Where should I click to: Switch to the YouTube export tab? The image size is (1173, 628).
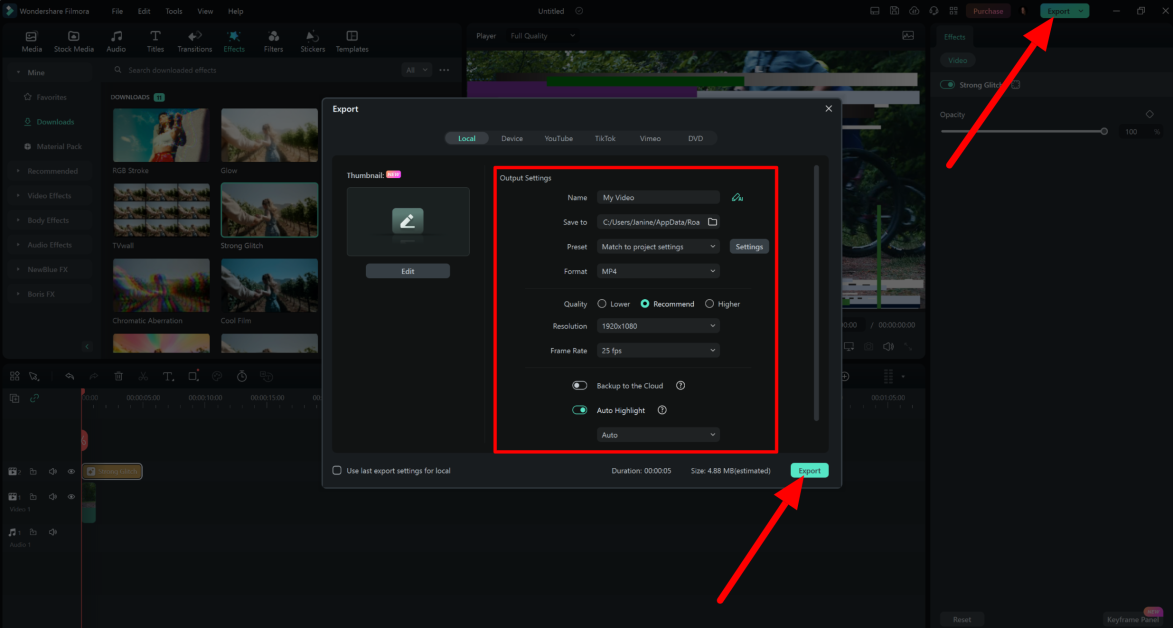coord(559,138)
